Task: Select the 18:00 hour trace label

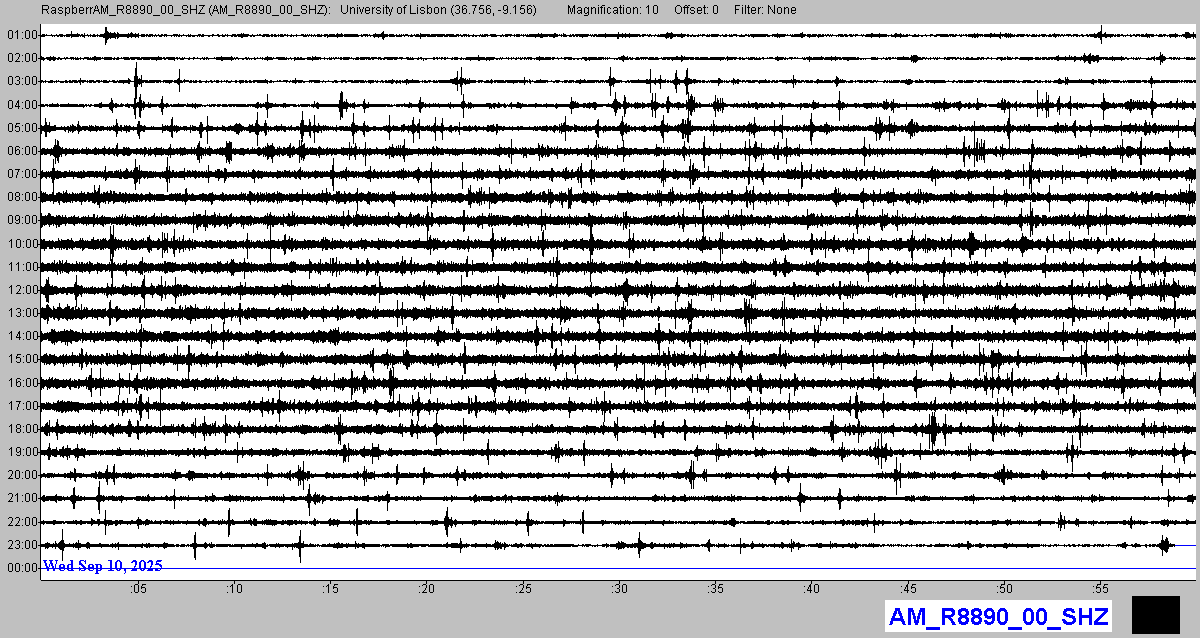Action: click(x=22, y=429)
